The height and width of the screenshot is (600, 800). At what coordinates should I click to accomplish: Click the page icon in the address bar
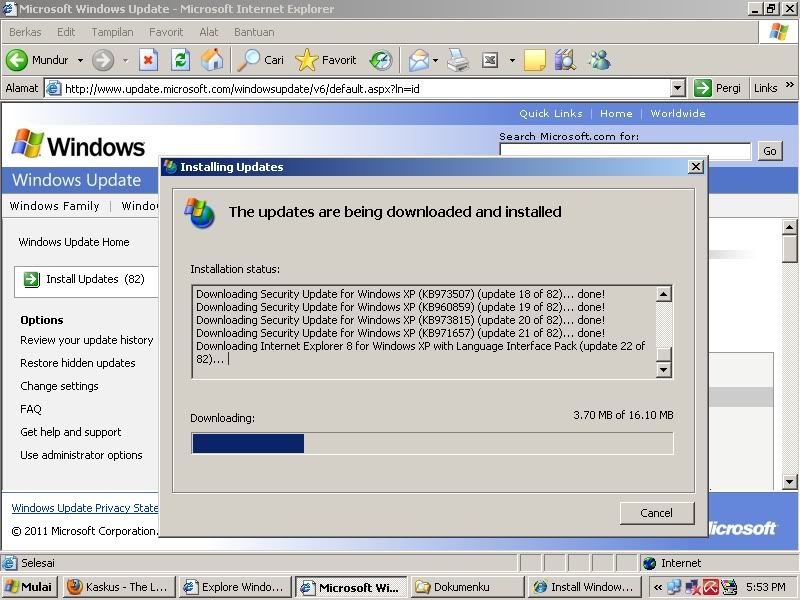coord(53,89)
